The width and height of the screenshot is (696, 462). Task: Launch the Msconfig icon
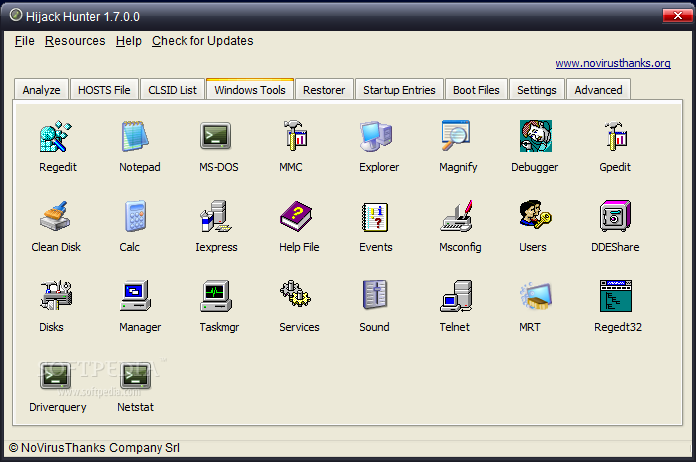(456, 216)
